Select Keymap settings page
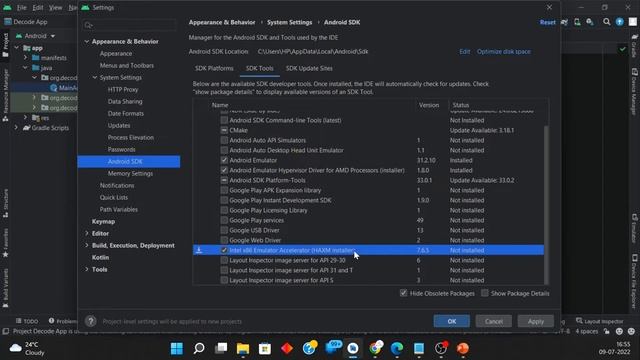Screen dimensions: 640x360 coord(103,222)
